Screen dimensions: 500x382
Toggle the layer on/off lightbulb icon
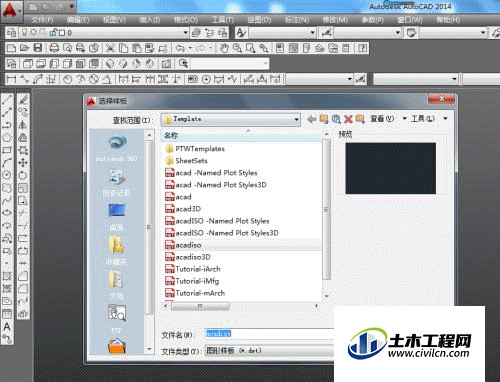tap(24, 33)
